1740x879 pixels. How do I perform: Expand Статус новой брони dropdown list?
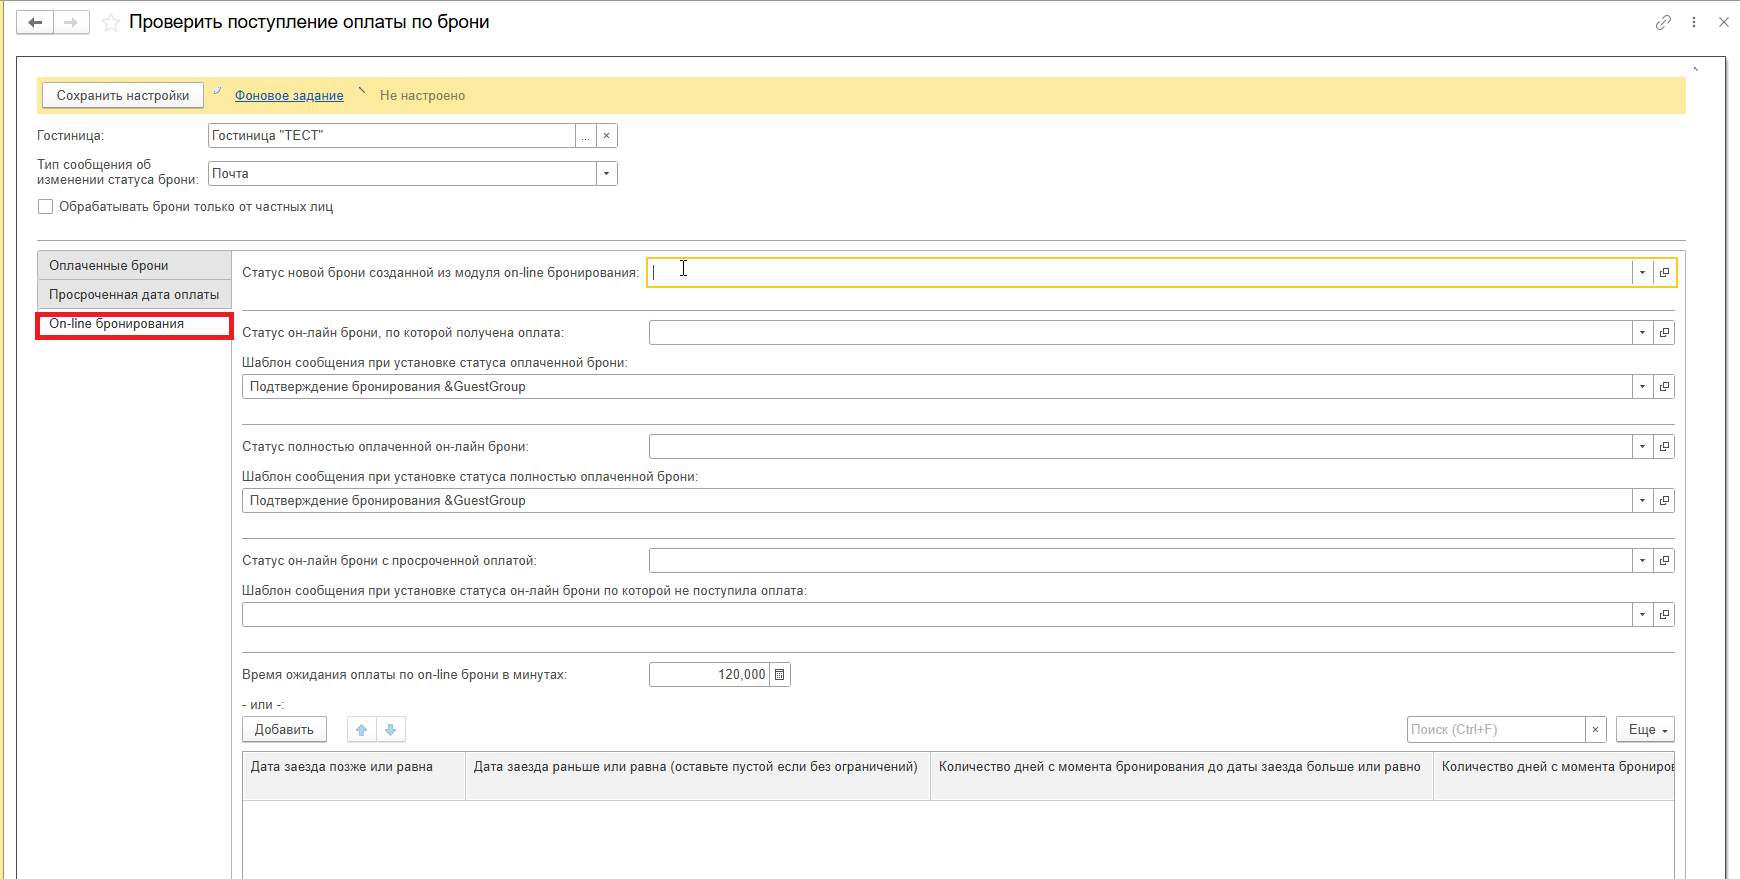(1642, 272)
